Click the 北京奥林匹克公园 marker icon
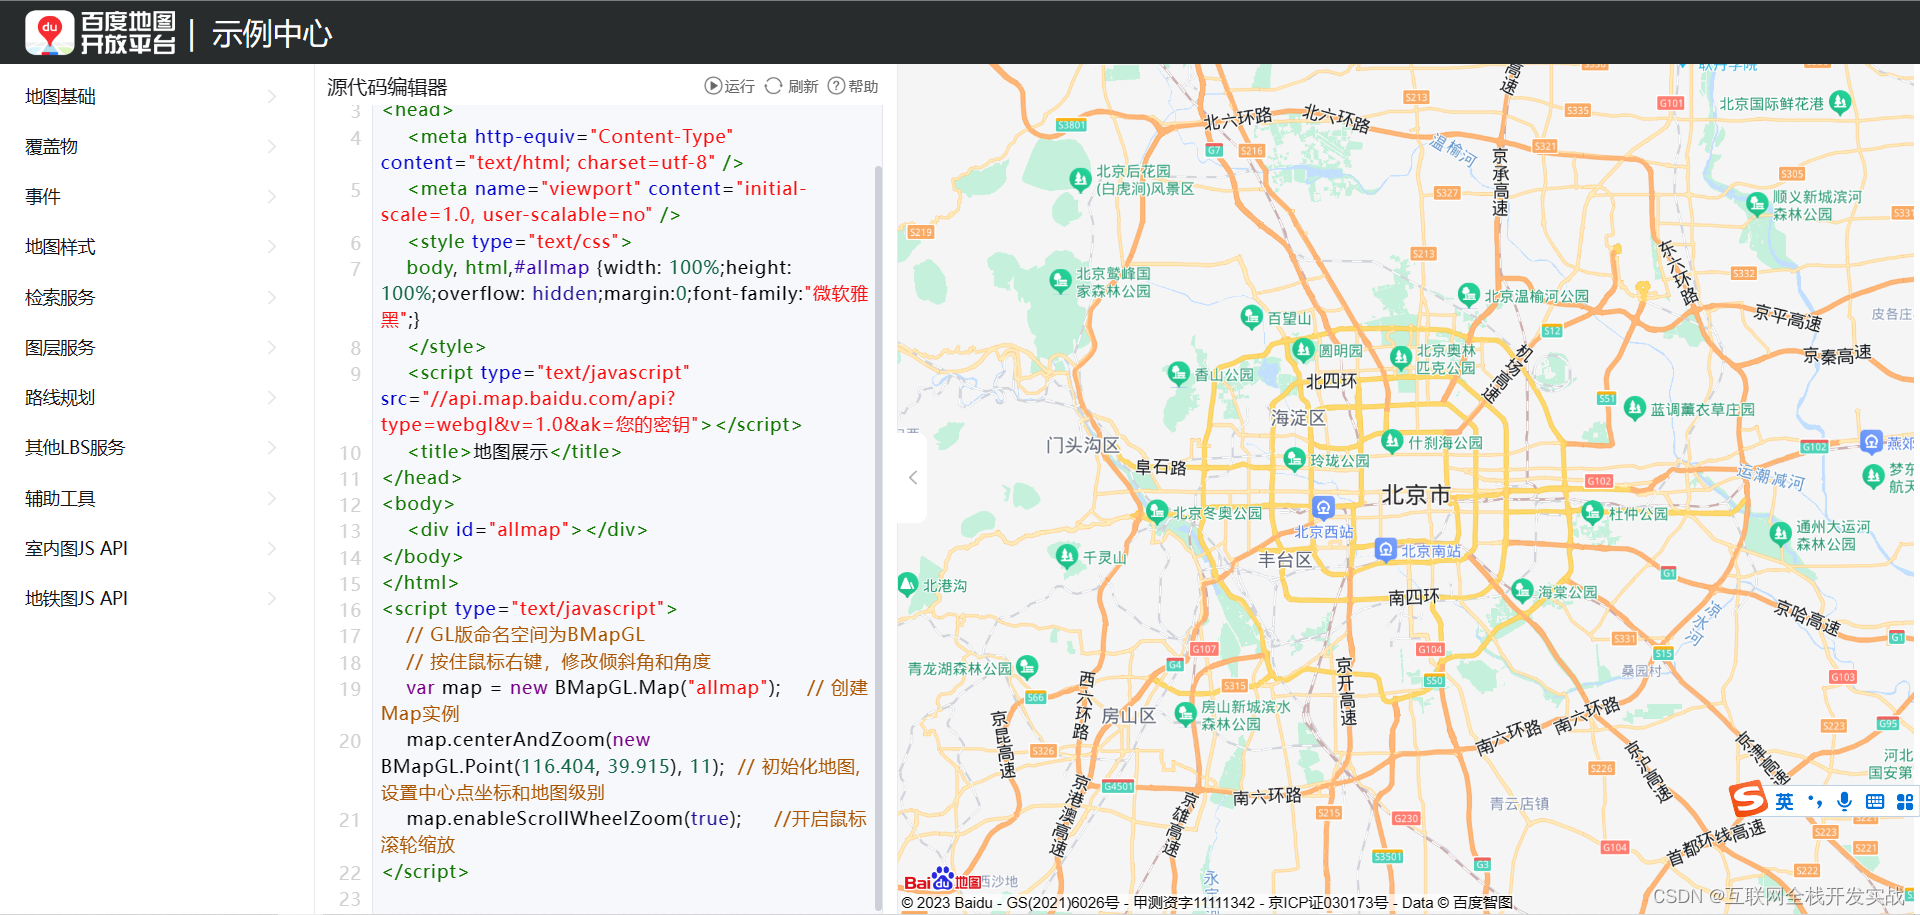This screenshot has height=915, width=1920. 1400,357
